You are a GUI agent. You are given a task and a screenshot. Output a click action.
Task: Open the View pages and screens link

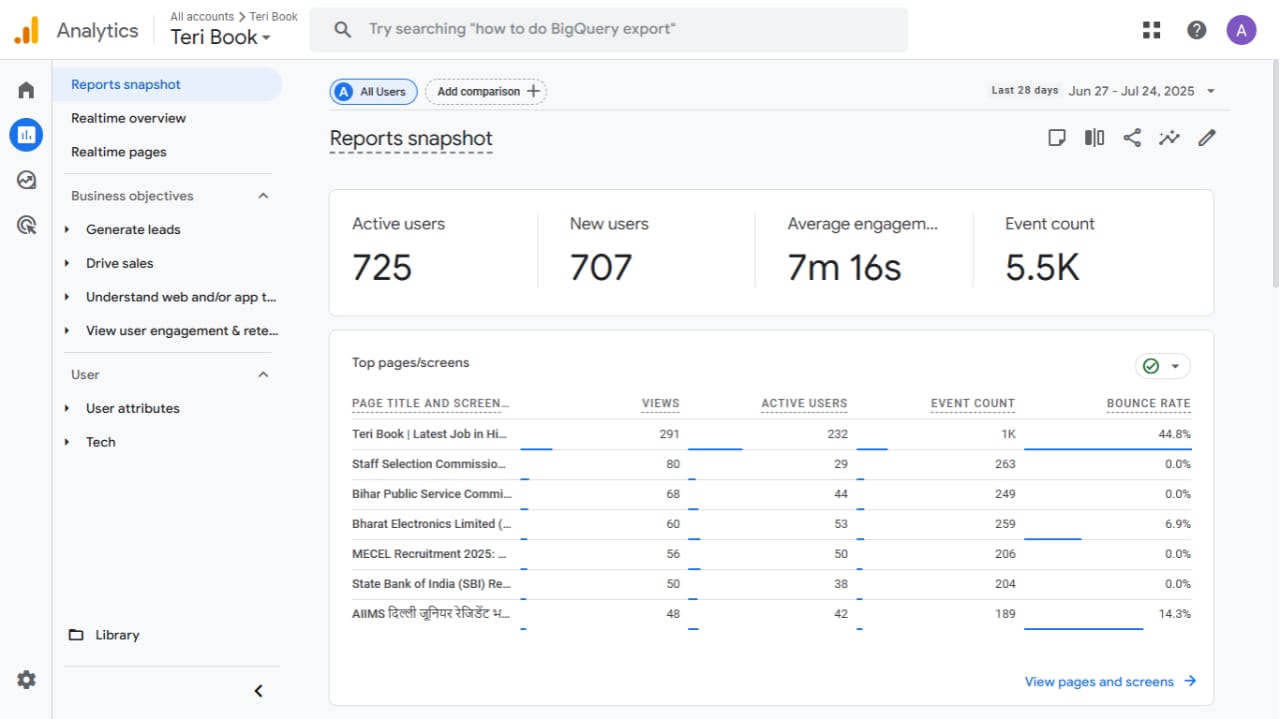[x=1110, y=682]
